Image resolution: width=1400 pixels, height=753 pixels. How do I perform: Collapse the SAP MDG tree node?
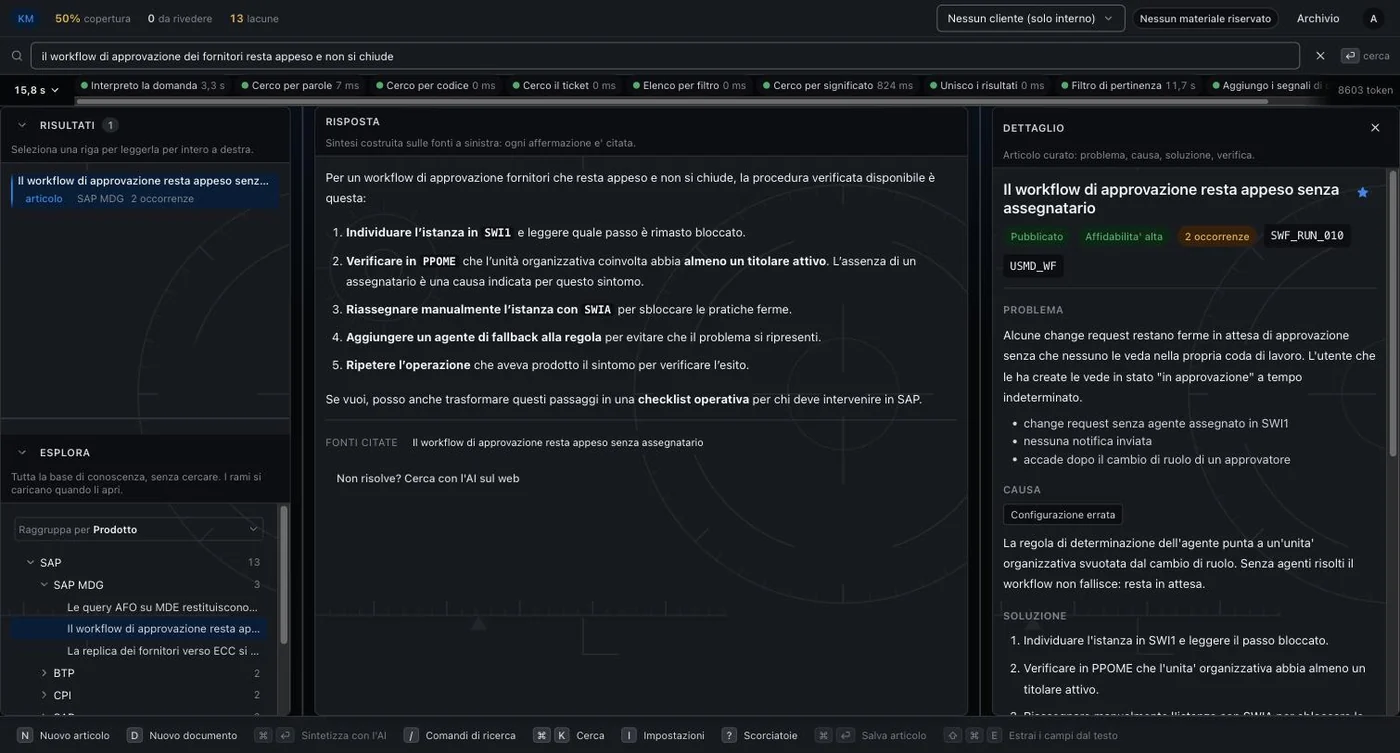[x=44, y=584]
